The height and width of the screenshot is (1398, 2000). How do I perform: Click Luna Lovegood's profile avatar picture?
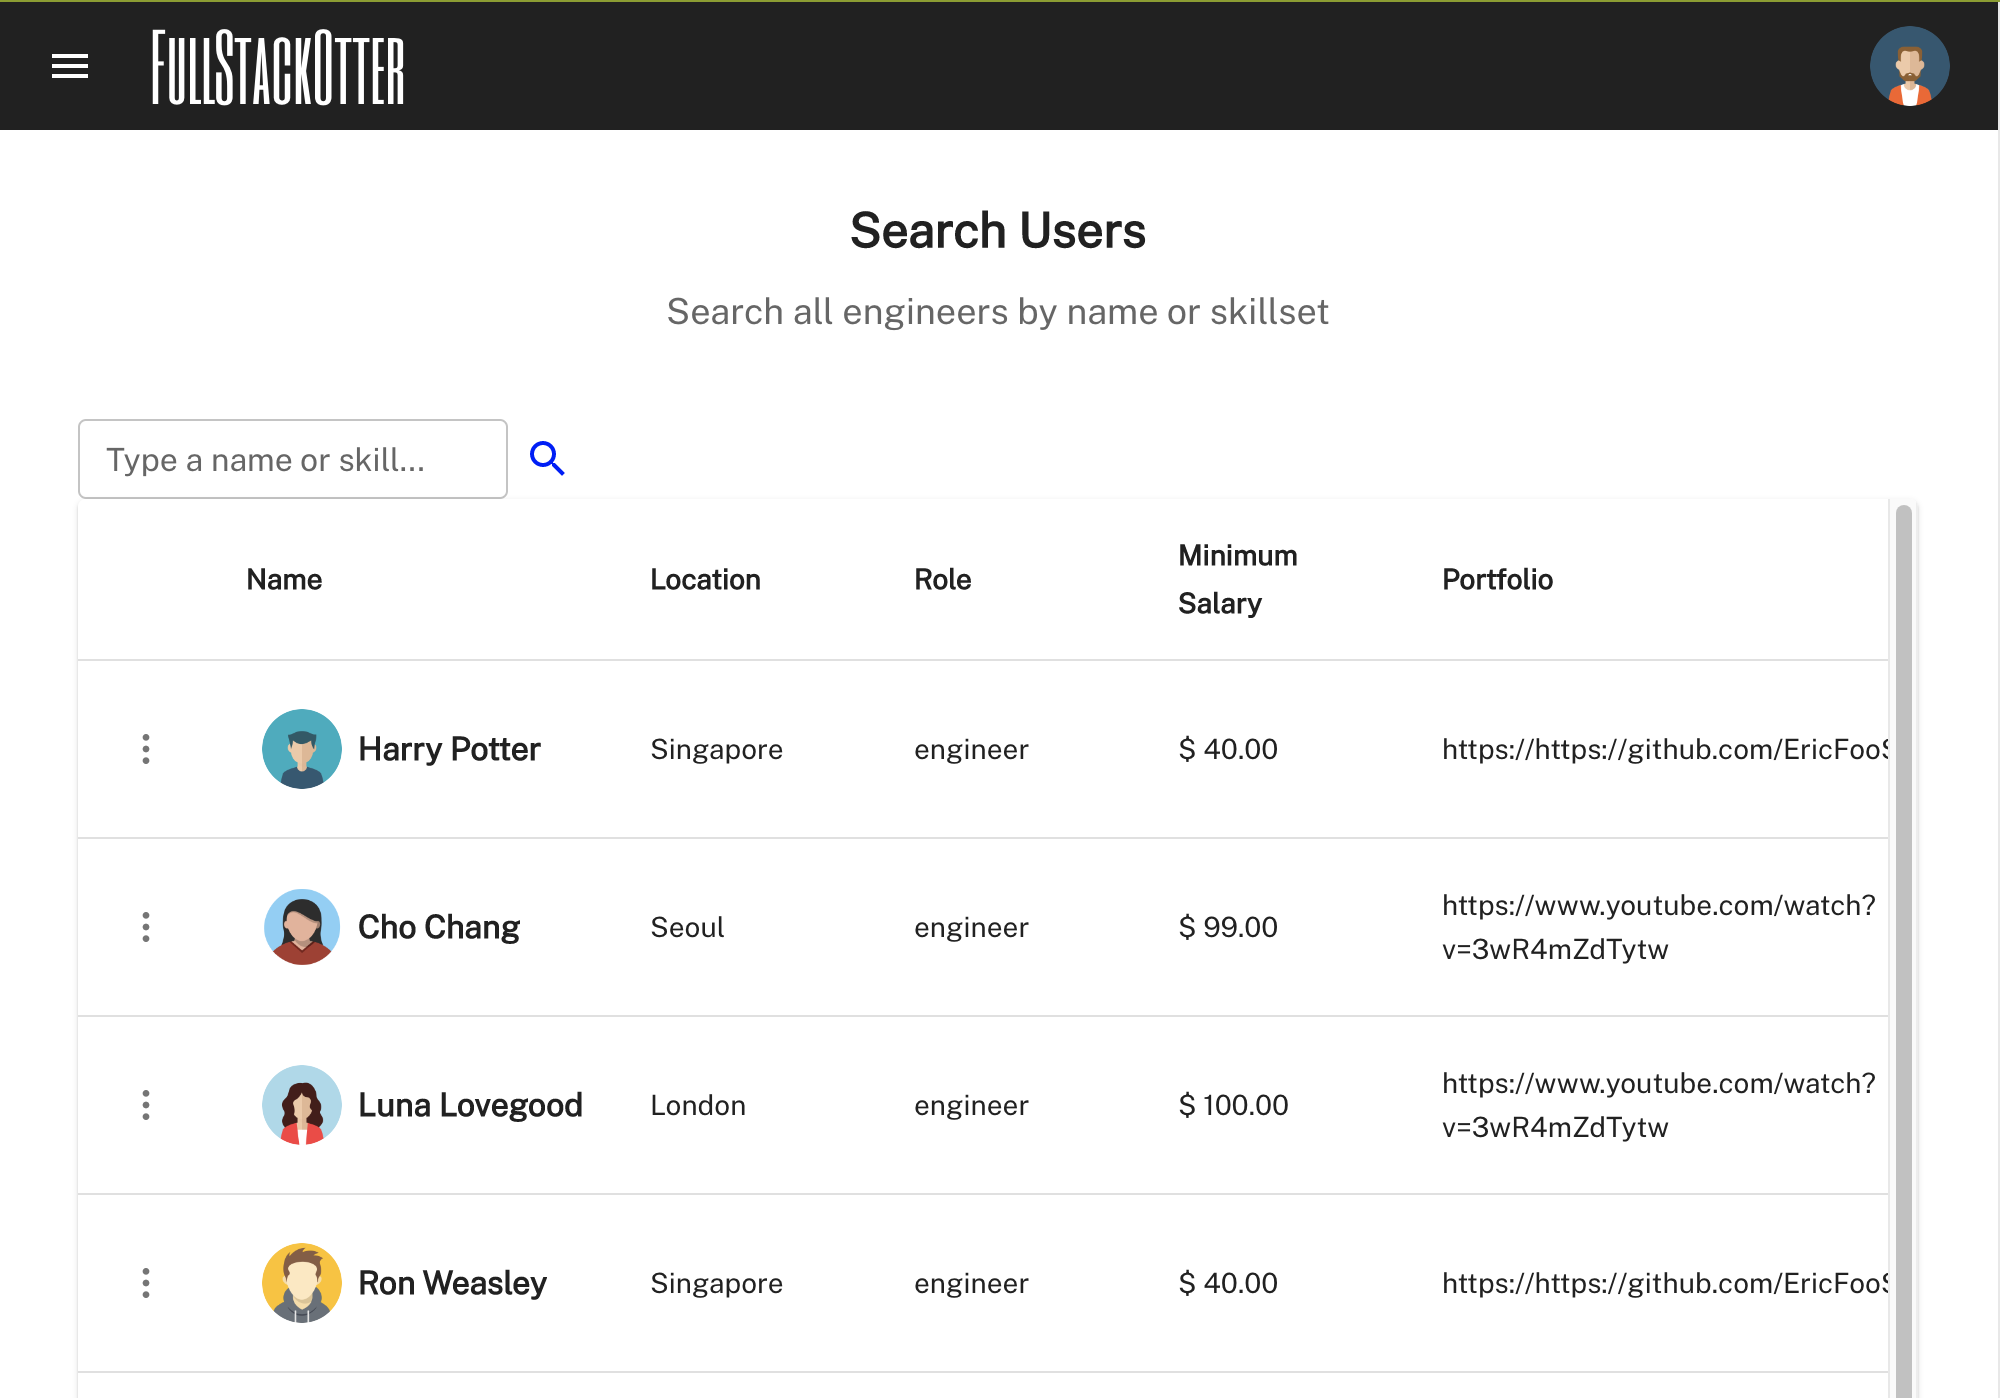(301, 1104)
